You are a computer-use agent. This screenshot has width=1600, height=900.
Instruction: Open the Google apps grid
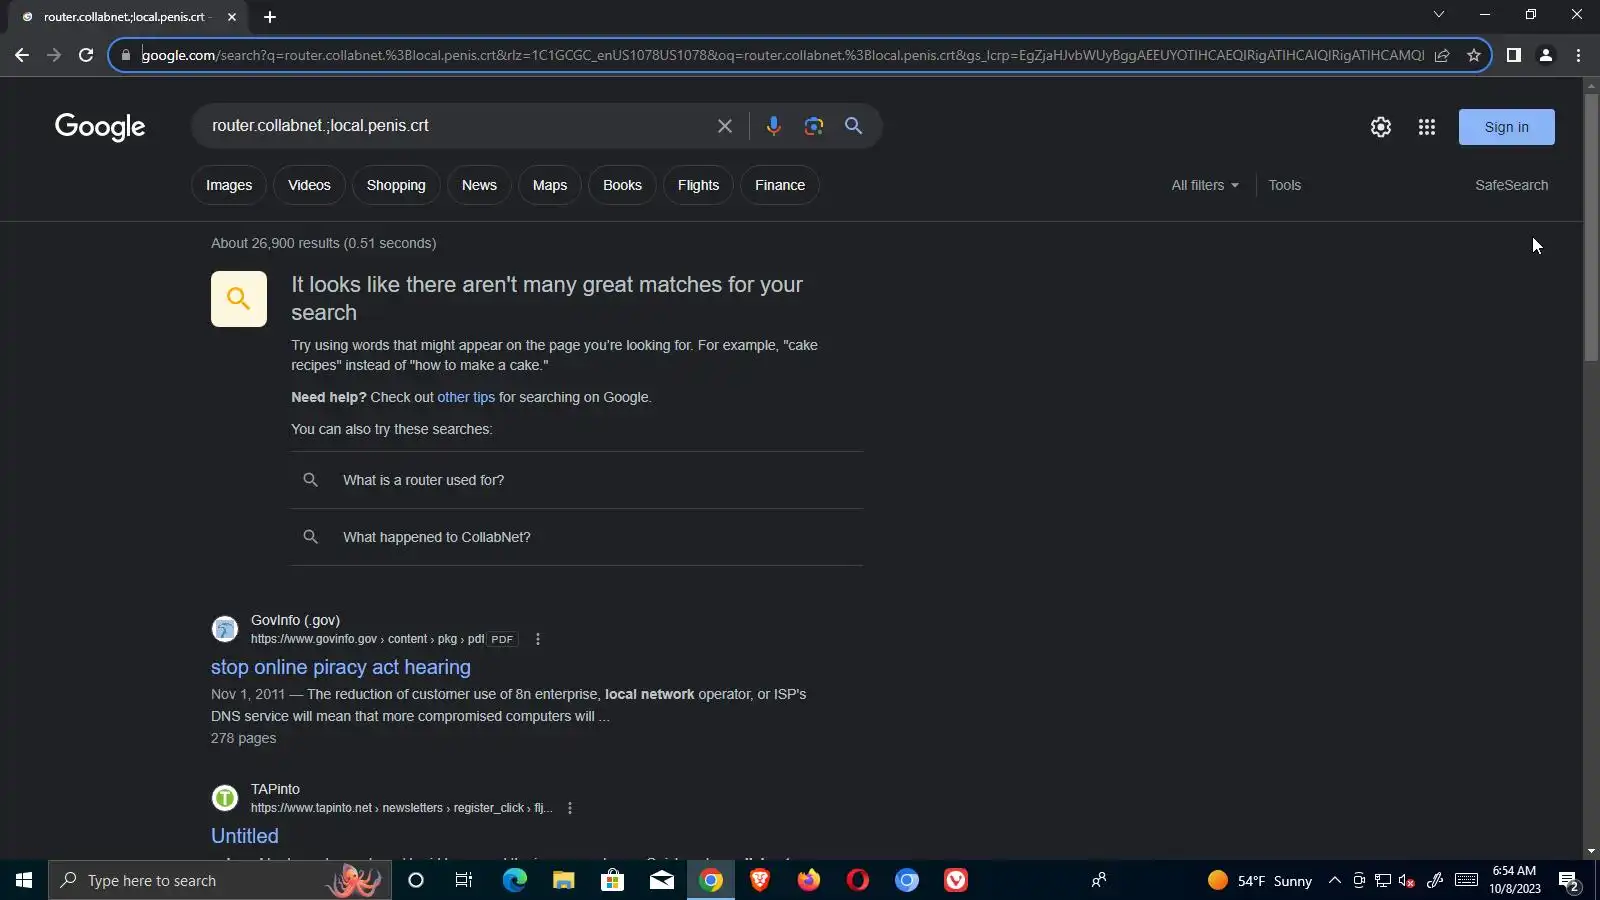click(1427, 127)
